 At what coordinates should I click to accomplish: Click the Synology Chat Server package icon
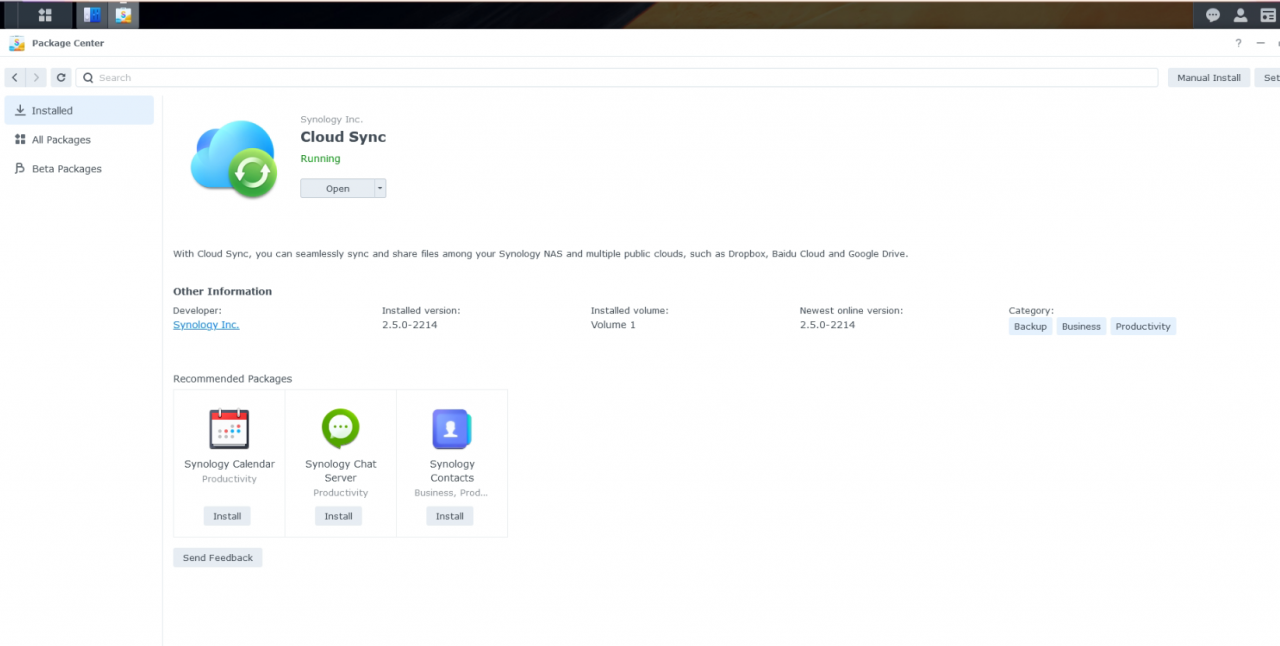point(340,428)
